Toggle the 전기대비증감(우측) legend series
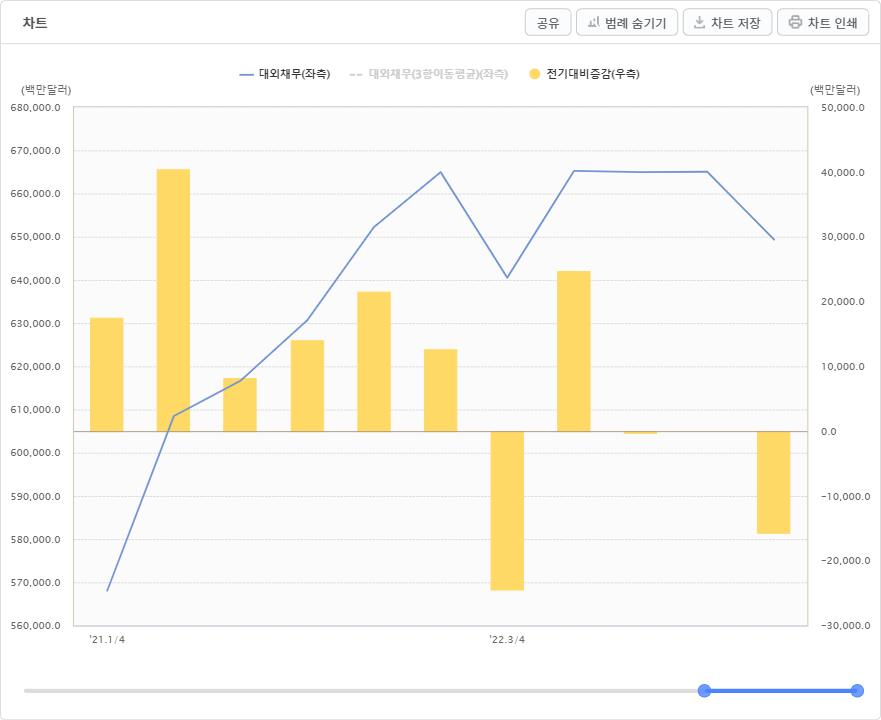 (x=585, y=74)
